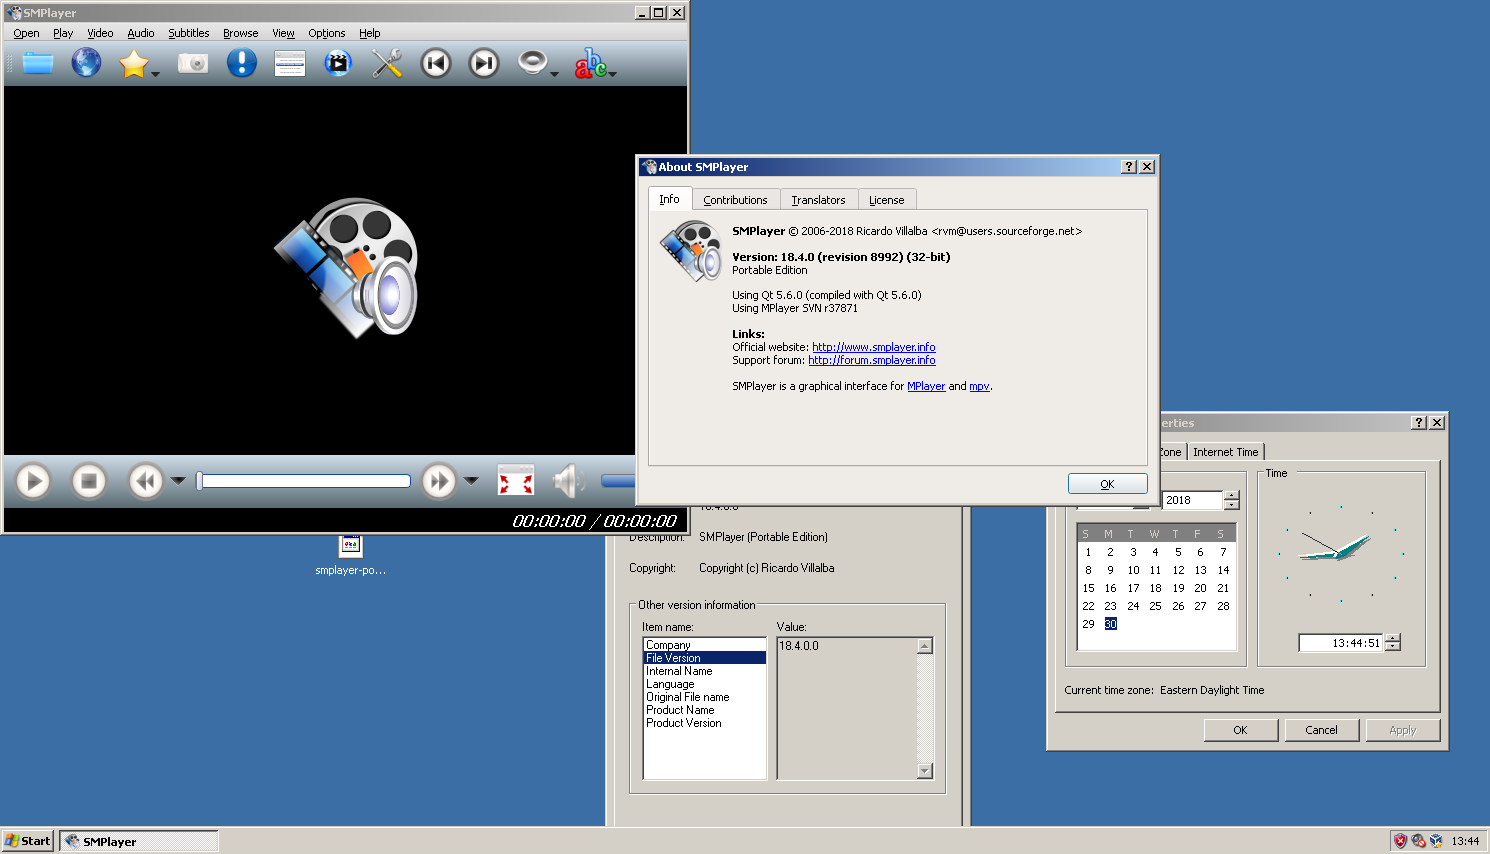Click the seek bar in SMPlayer
This screenshot has height=854, width=1490.
click(303, 481)
